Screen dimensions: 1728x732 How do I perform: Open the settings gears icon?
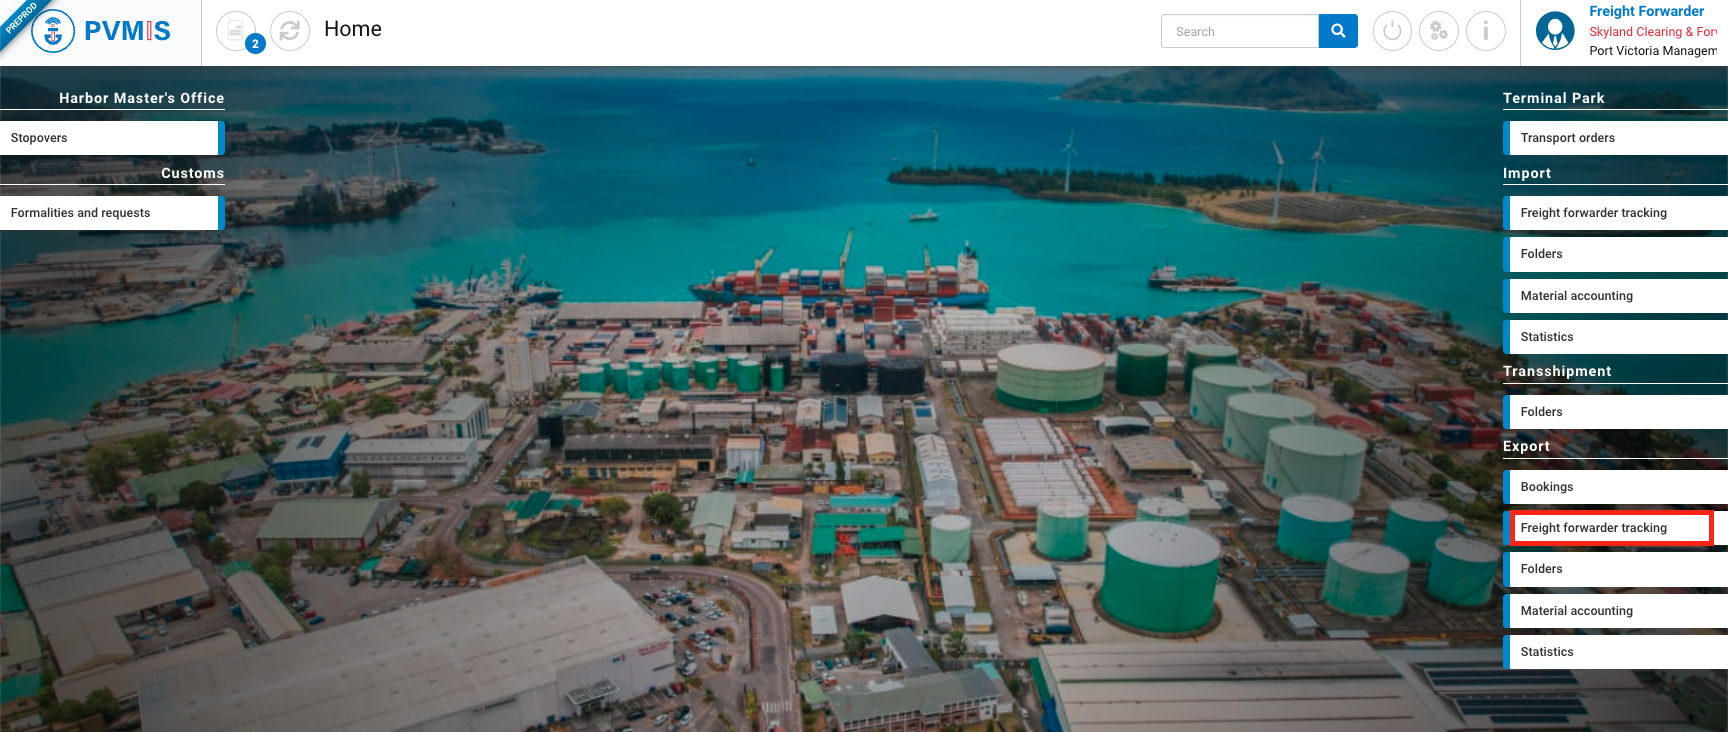[1439, 31]
